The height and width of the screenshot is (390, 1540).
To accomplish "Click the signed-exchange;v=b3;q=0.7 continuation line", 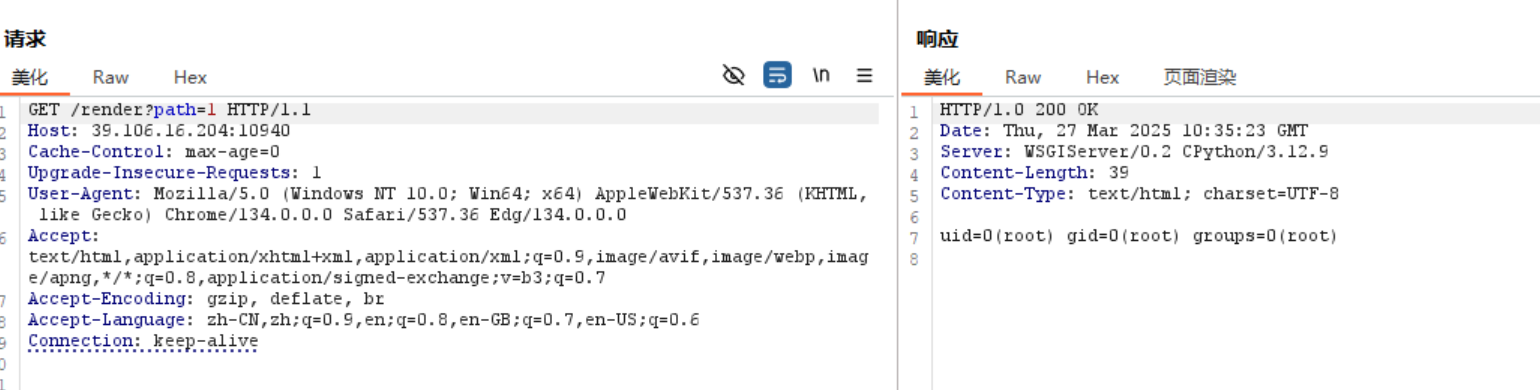I will (x=316, y=278).
